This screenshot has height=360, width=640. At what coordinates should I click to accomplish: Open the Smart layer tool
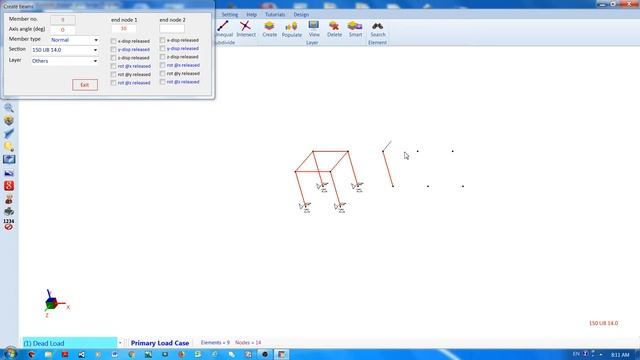(355, 26)
